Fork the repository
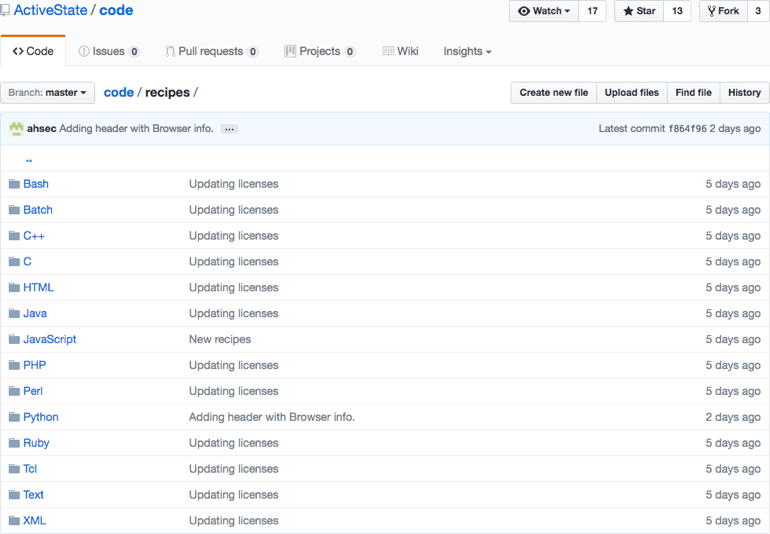 tap(723, 11)
